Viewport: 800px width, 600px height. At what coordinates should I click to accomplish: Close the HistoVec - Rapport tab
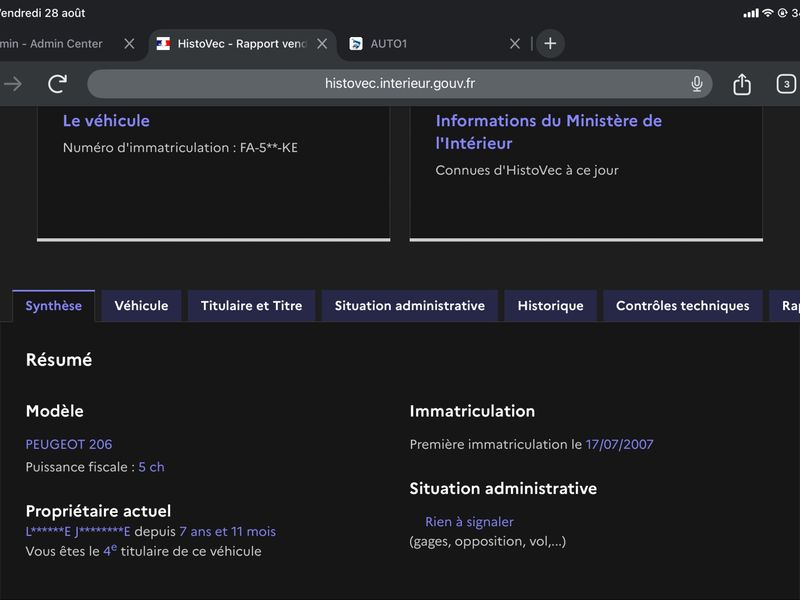tap(322, 44)
